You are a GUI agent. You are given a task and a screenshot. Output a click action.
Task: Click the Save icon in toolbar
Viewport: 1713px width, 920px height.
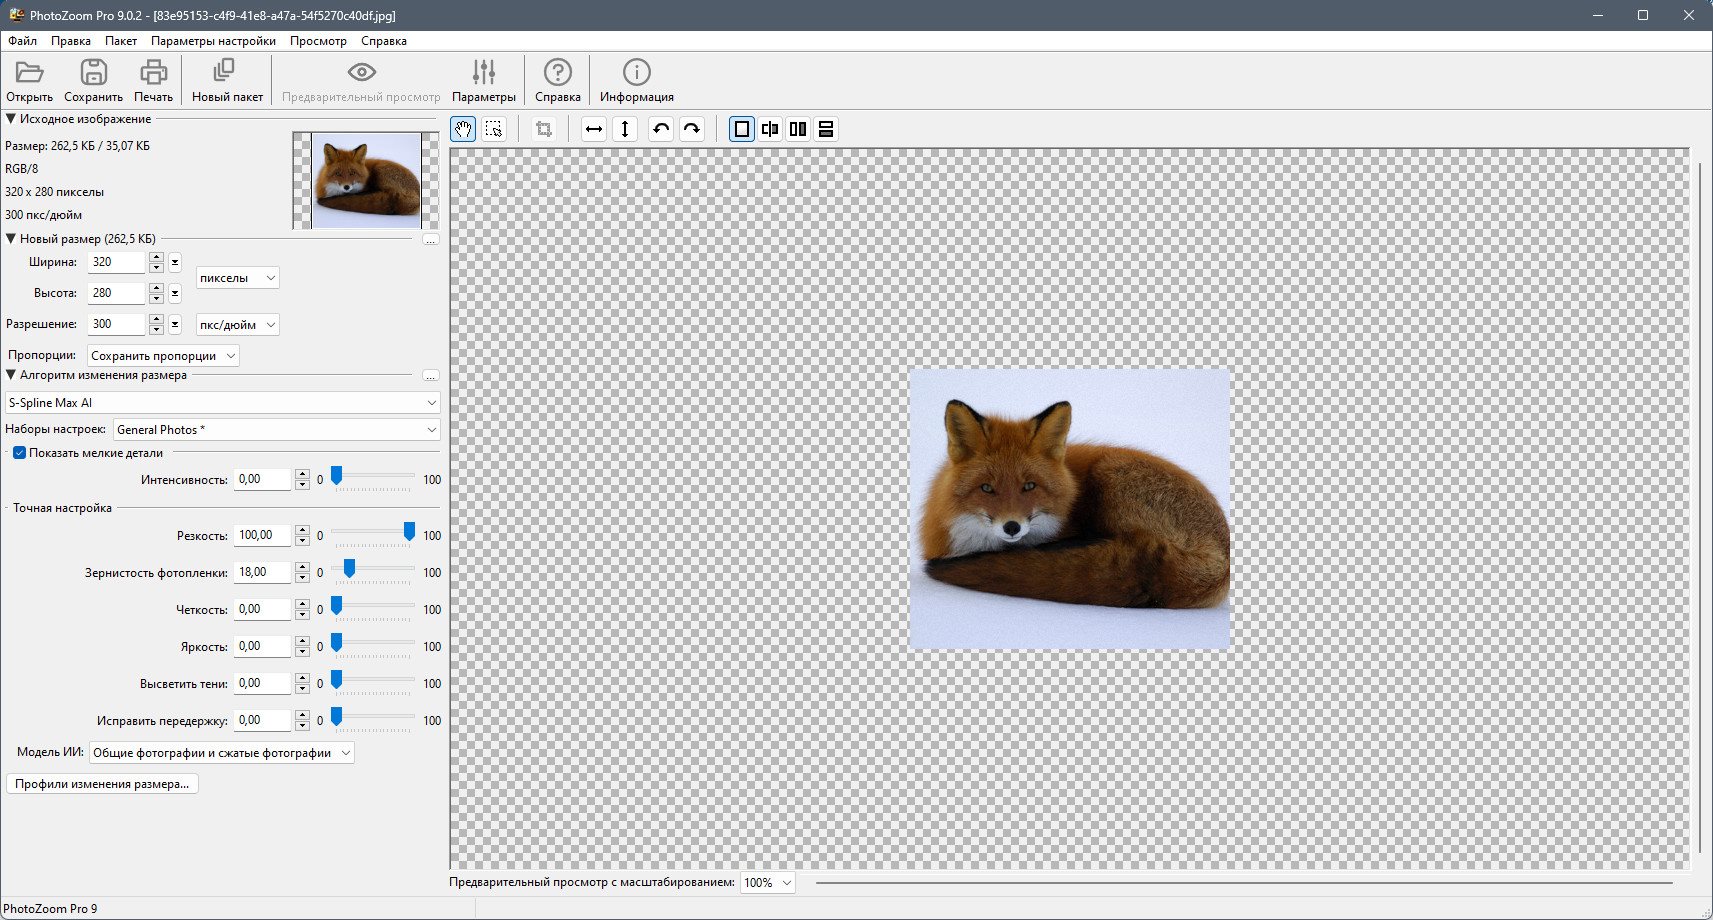tap(93, 73)
